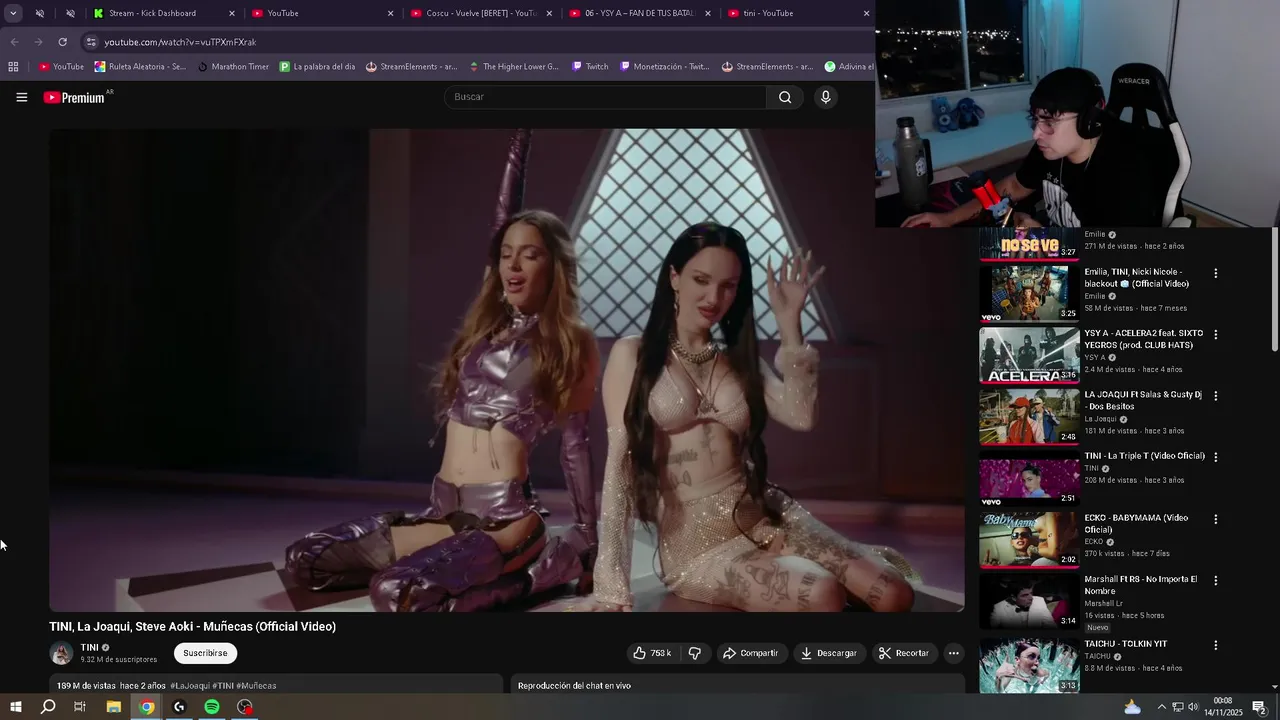This screenshot has width=1280, height=720.
Task: Click TINI channel name under title
Action: point(89,648)
